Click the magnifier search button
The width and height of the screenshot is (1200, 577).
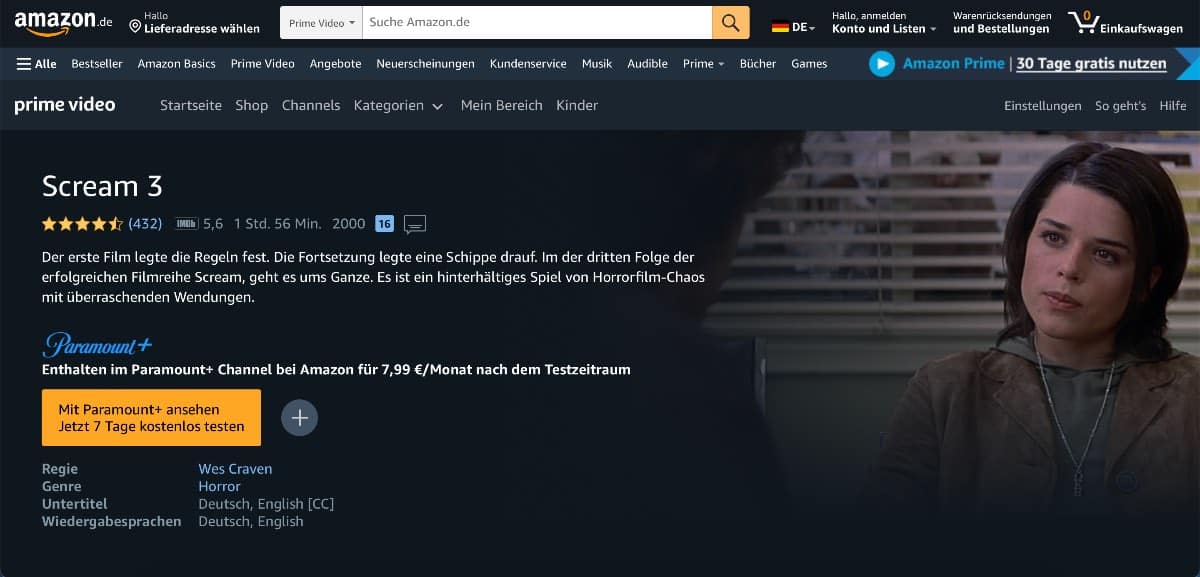point(731,22)
